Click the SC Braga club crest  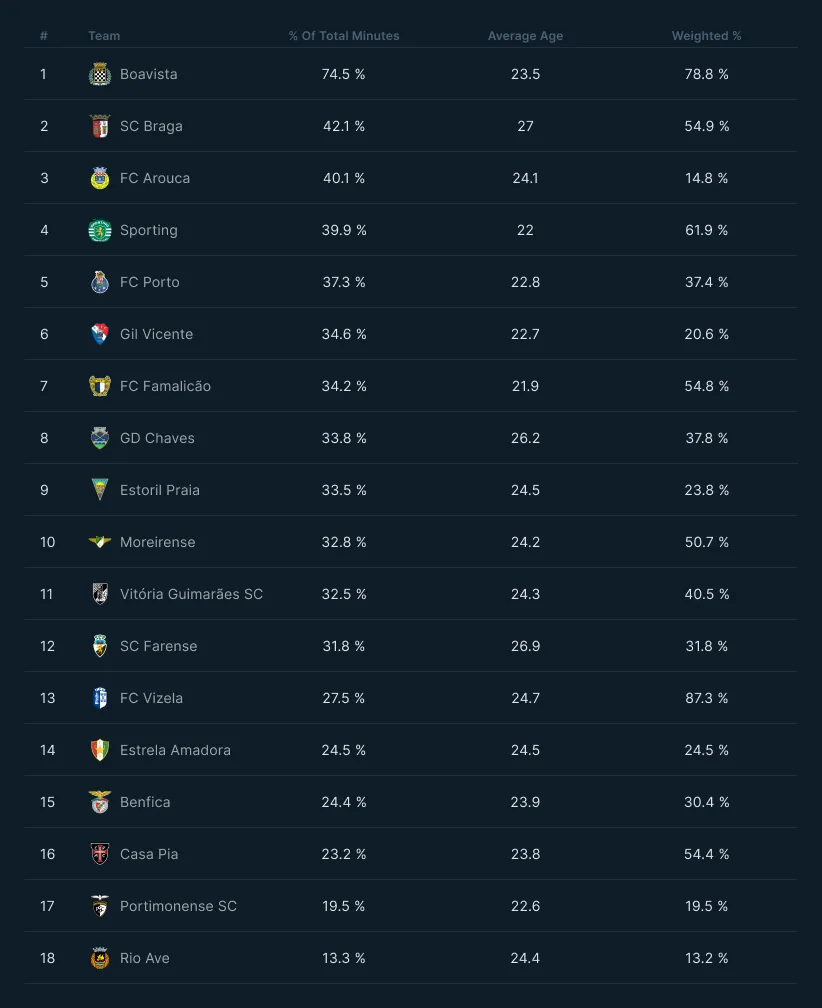(x=100, y=126)
